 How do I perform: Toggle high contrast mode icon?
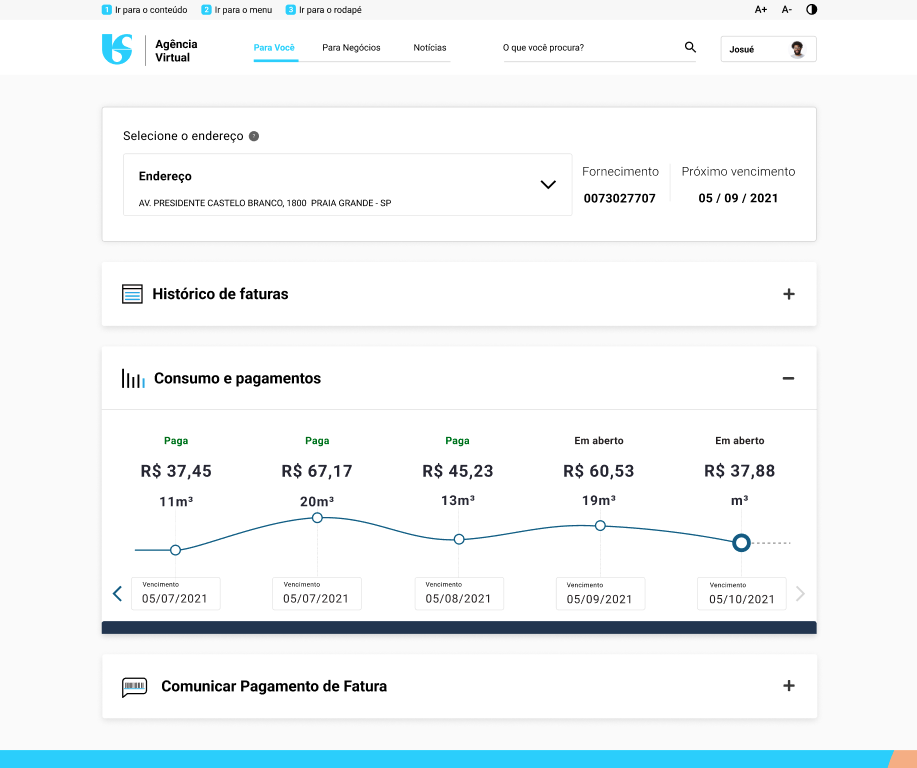(x=811, y=9)
